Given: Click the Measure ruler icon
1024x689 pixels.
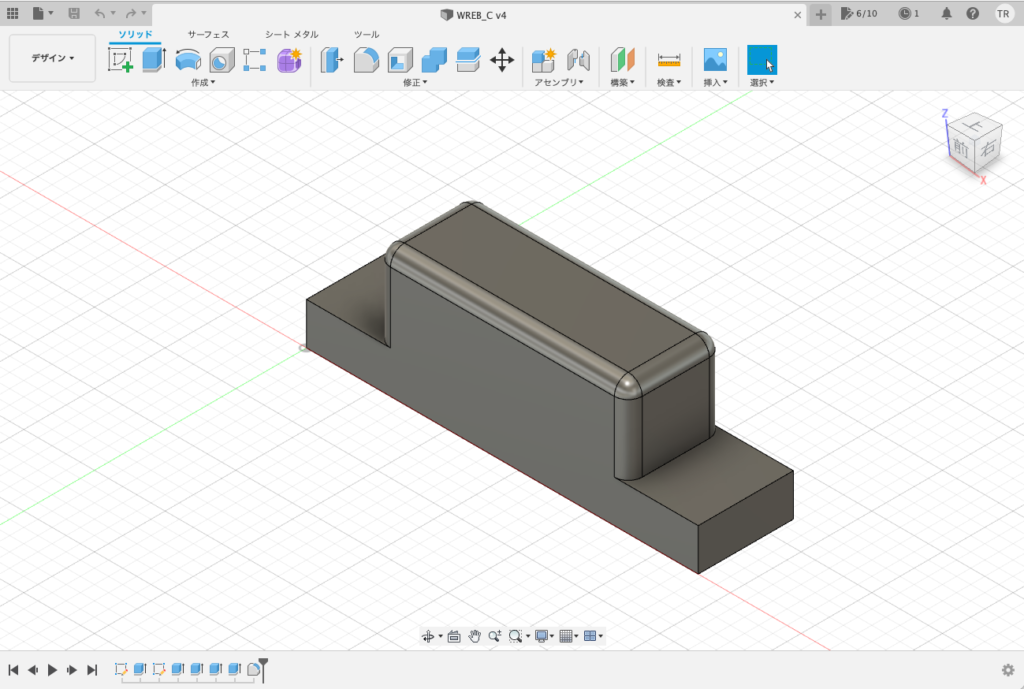Looking at the screenshot, I should click(x=669, y=60).
